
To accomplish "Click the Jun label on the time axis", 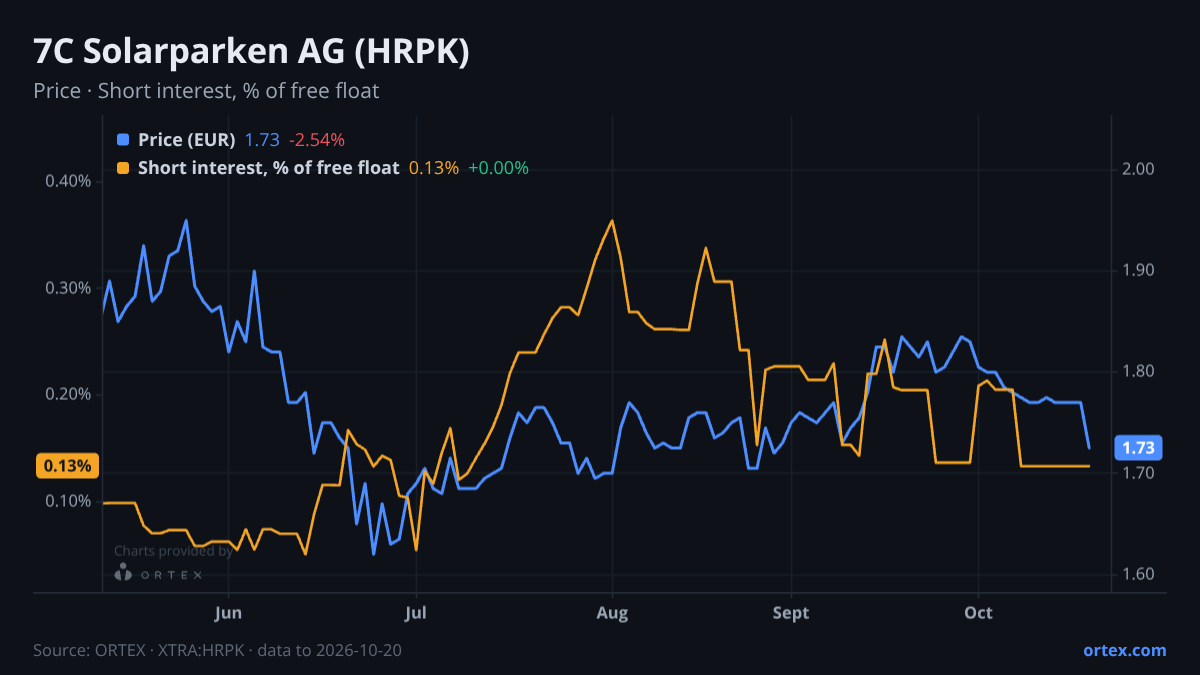I will click(x=229, y=612).
